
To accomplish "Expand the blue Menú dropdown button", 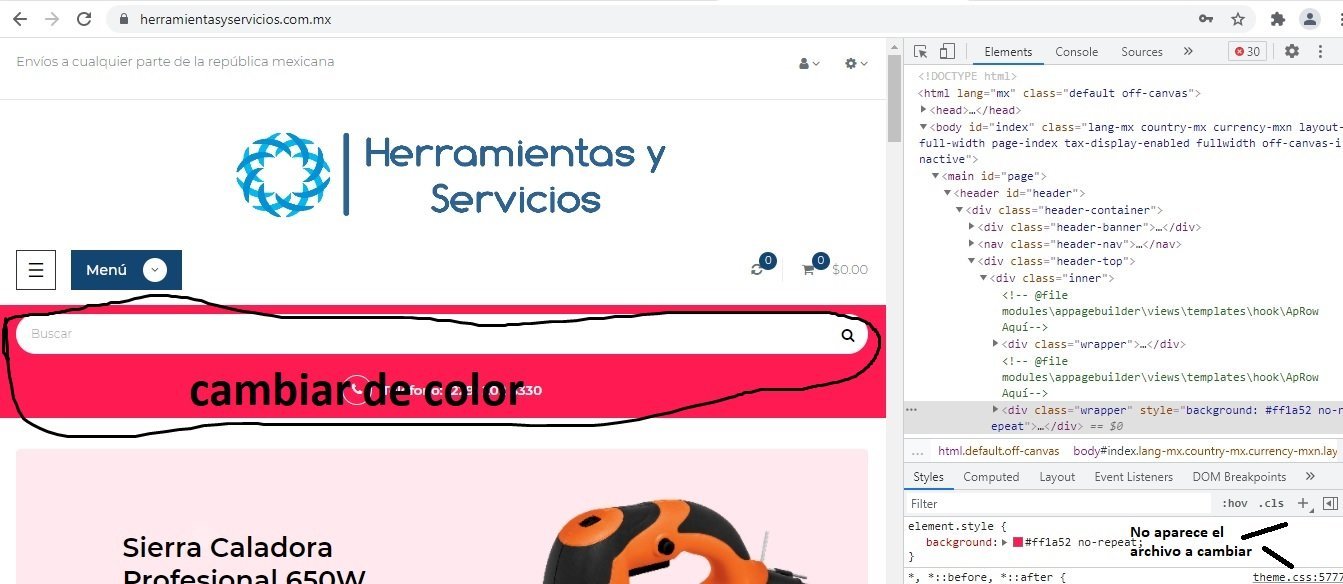I will (126, 270).
